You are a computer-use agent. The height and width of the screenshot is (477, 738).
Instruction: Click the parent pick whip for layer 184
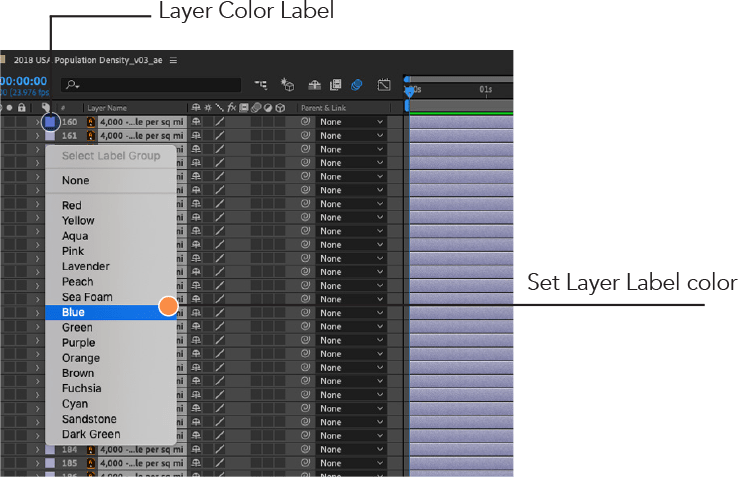click(305, 449)
